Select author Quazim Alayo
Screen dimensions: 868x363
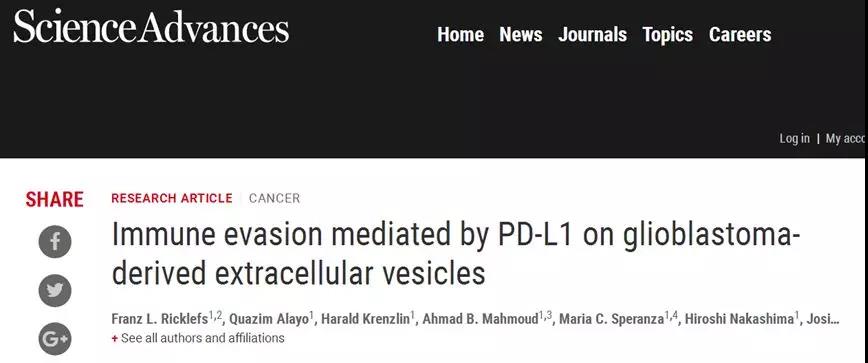(268, 319)
